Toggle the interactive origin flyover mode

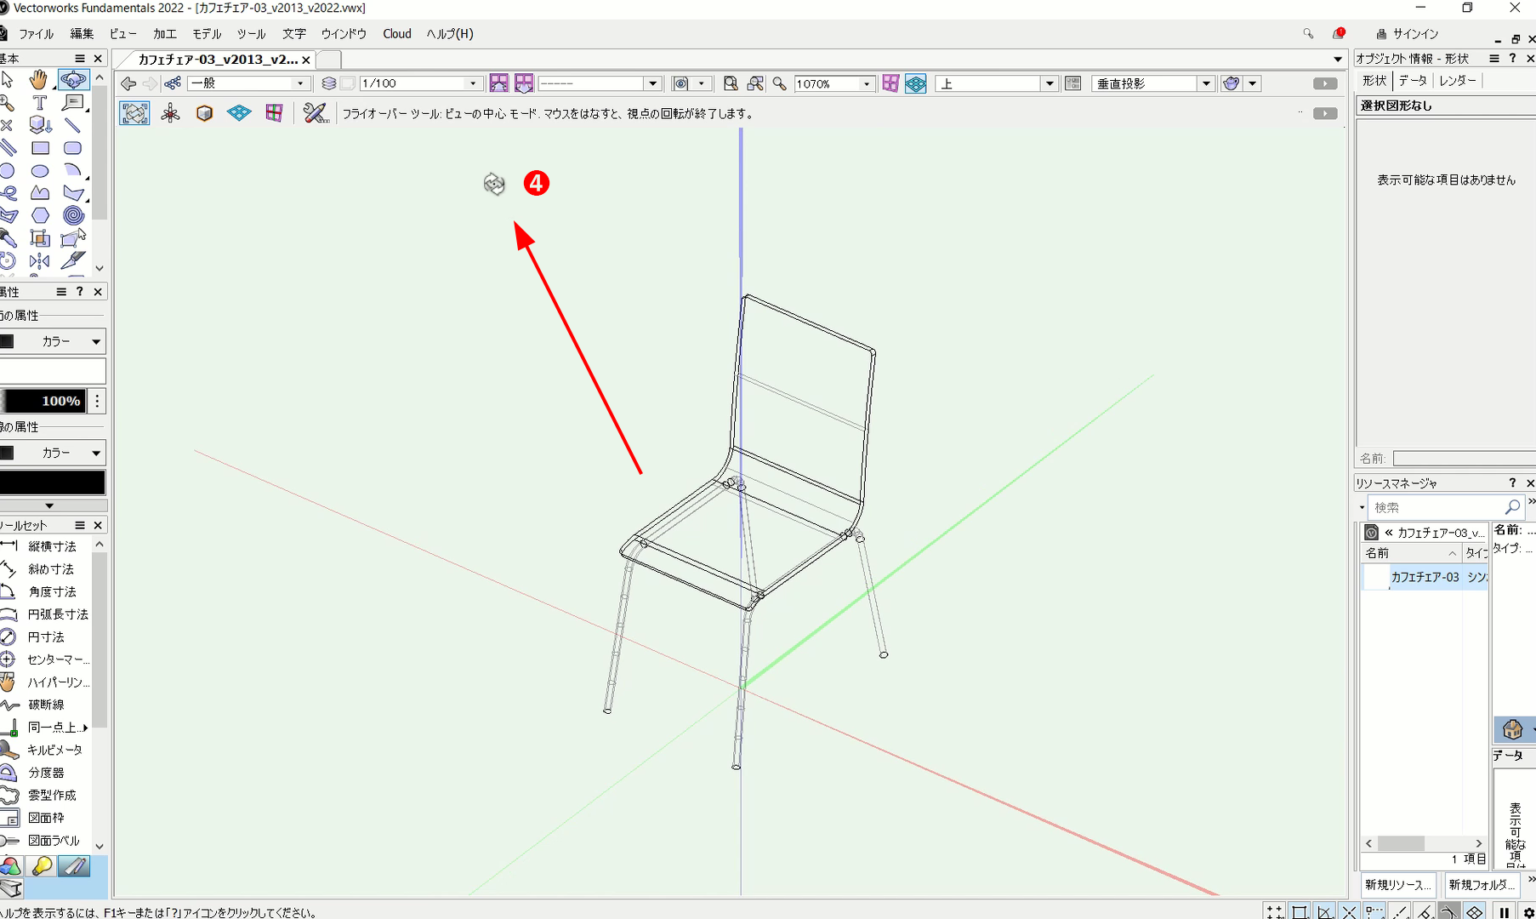(171, 113)
